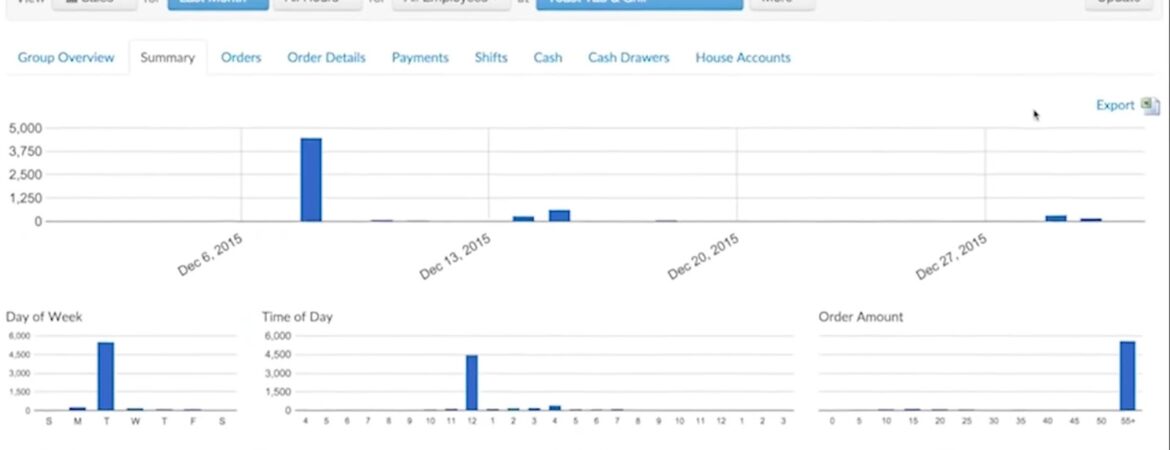Image resolution: width=1170 pixels, height=450 pixels.
Task: Open the House Accounts tab
Action: (x=742, y=57)
